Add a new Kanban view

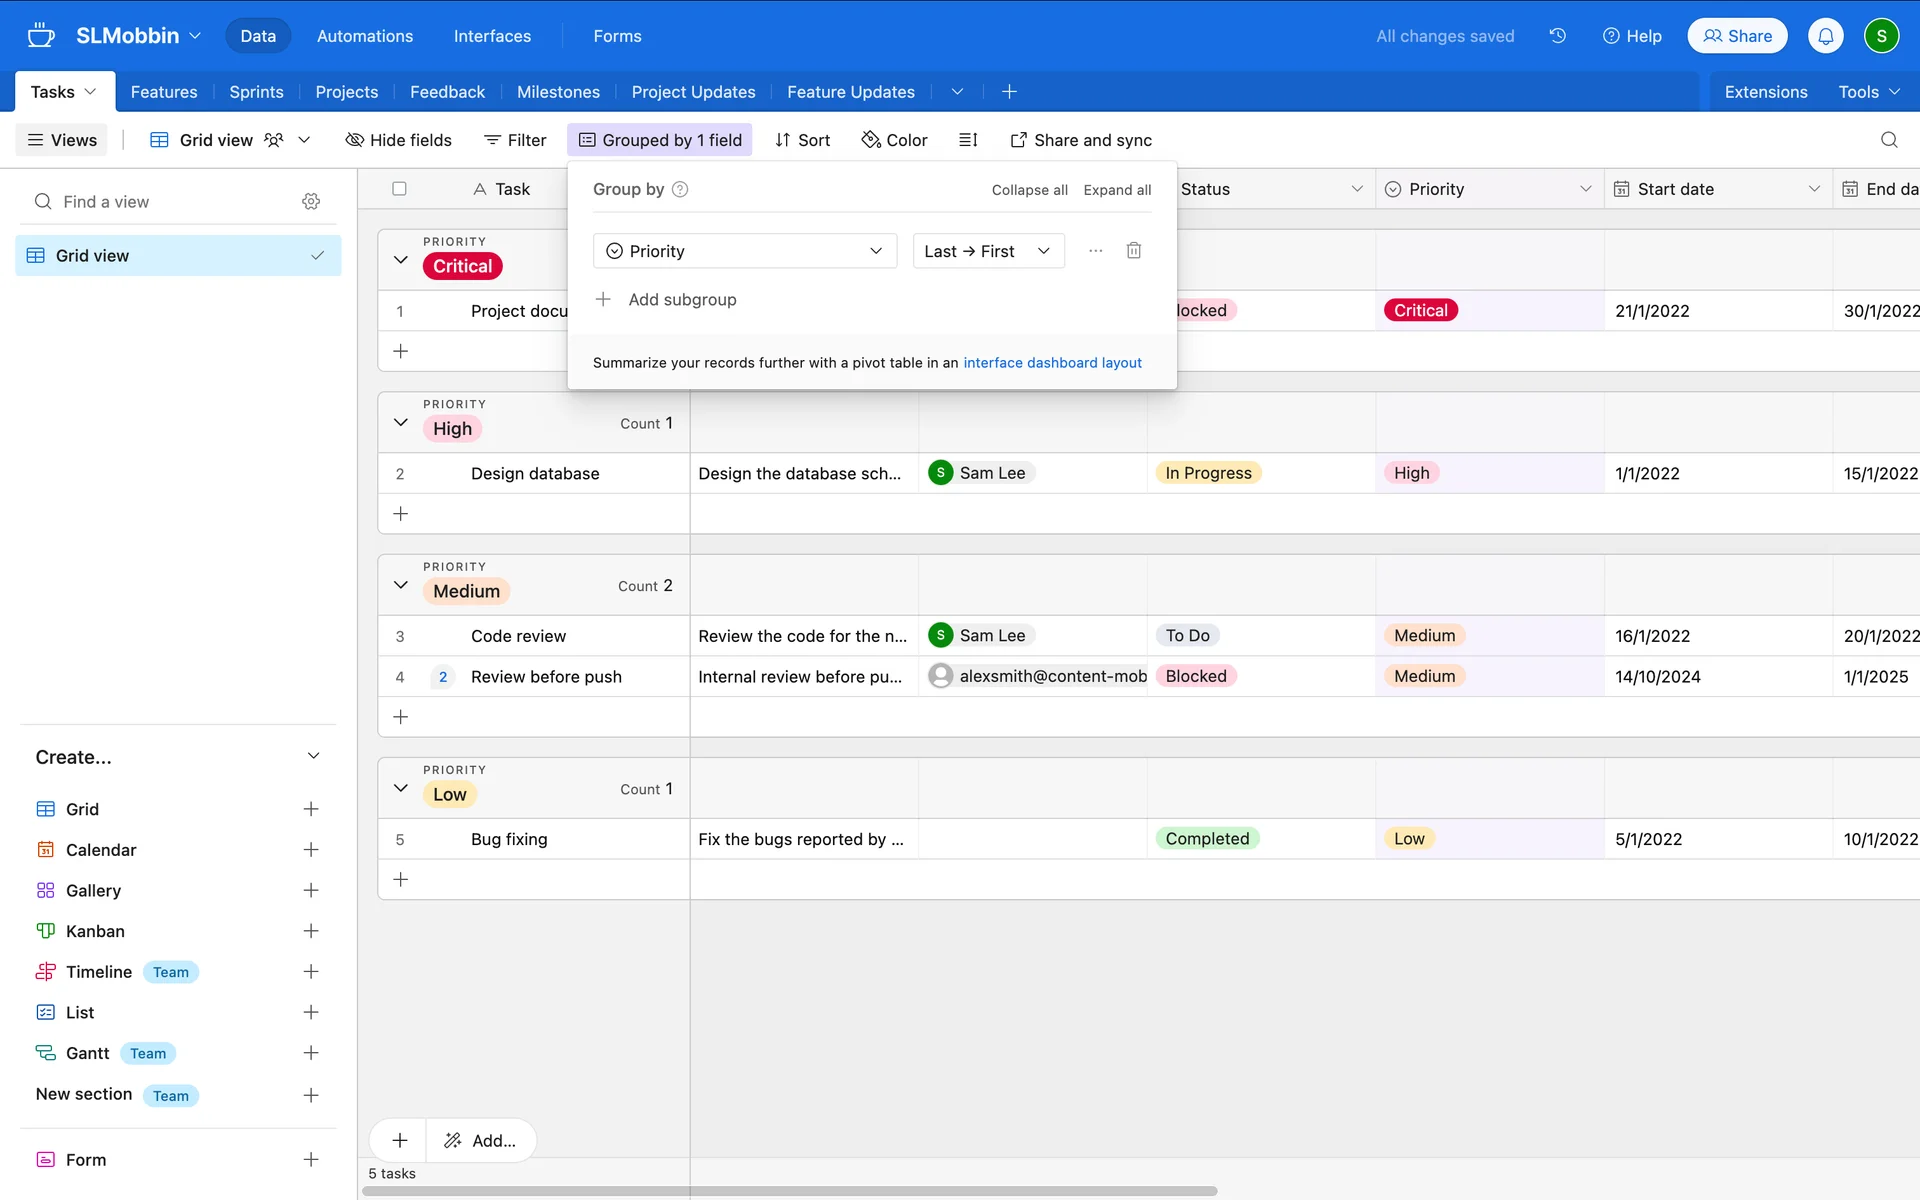tap(311, 931)
